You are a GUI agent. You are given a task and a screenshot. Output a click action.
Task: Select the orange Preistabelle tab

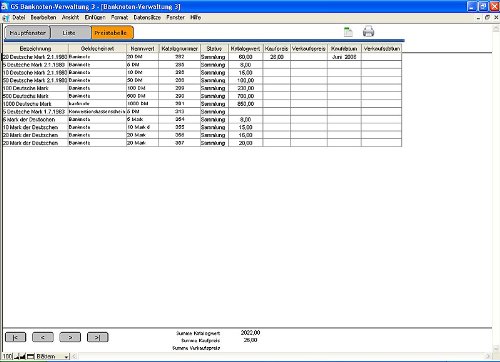[112, 33]
